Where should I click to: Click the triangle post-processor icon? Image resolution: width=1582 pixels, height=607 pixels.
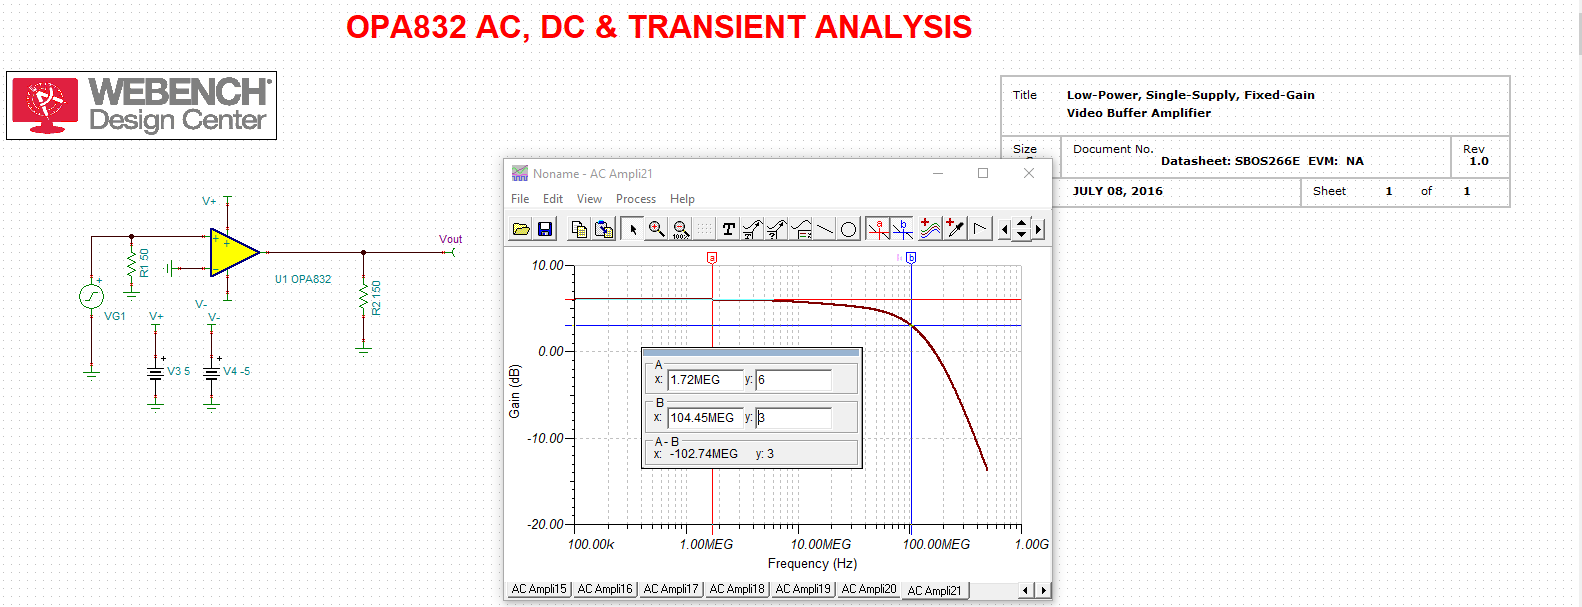(x=980, y=229)
